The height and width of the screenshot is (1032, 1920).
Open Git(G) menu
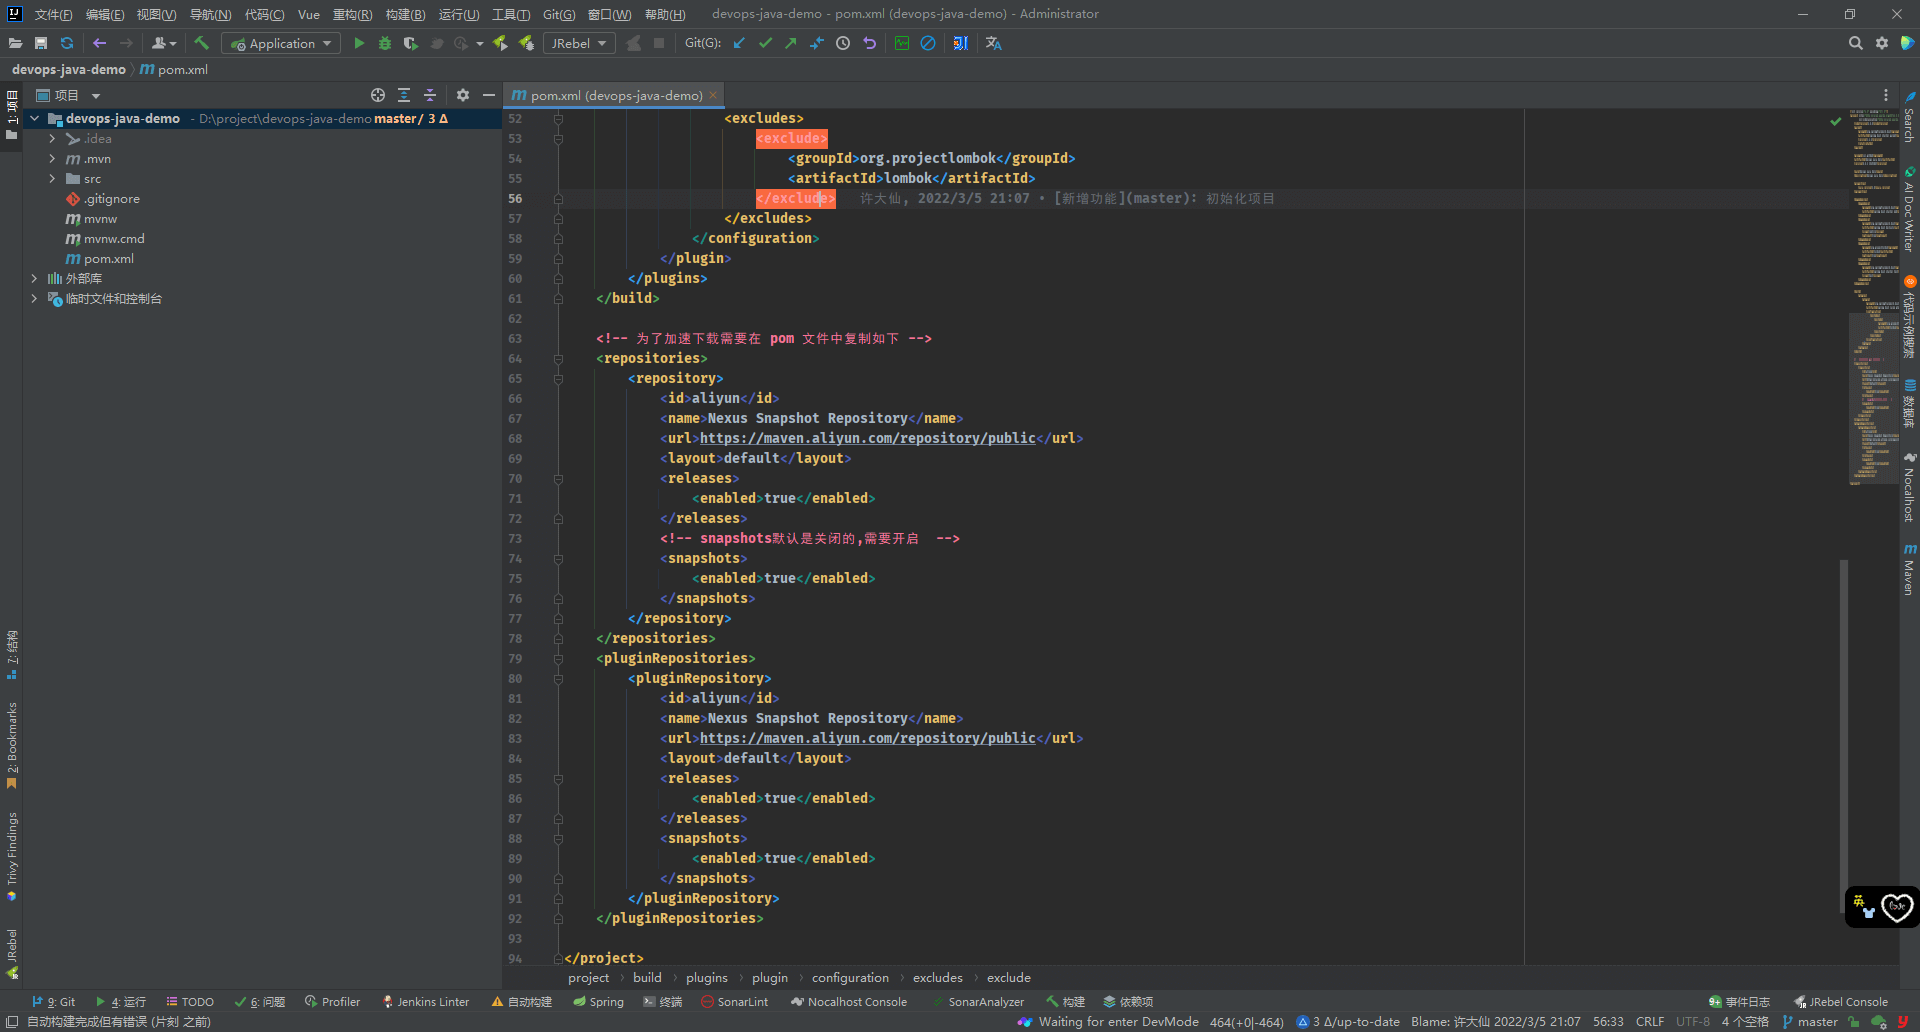tap(559, 14)
